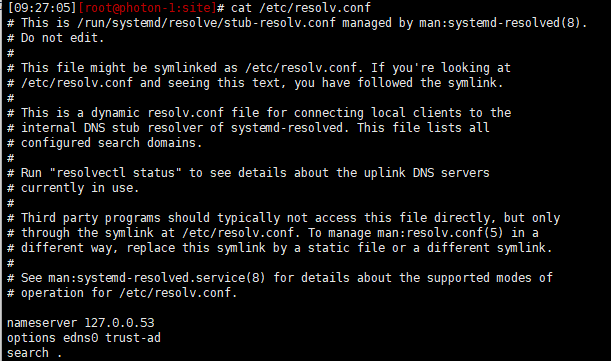Image resolution: width=611 pixels, height=361 pixels.
Task: Click man:systemd-resolved(8) reference text
Action: click(500, 23)
